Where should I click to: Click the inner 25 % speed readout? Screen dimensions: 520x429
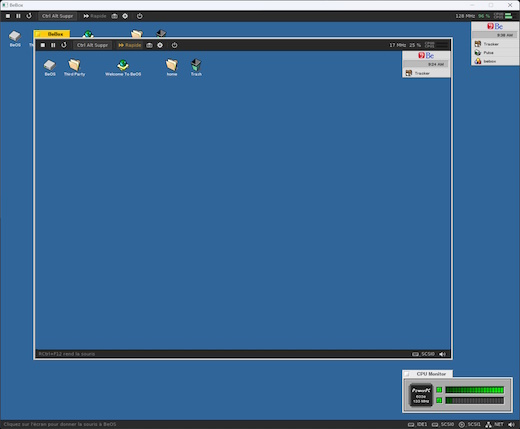[415, 45]
